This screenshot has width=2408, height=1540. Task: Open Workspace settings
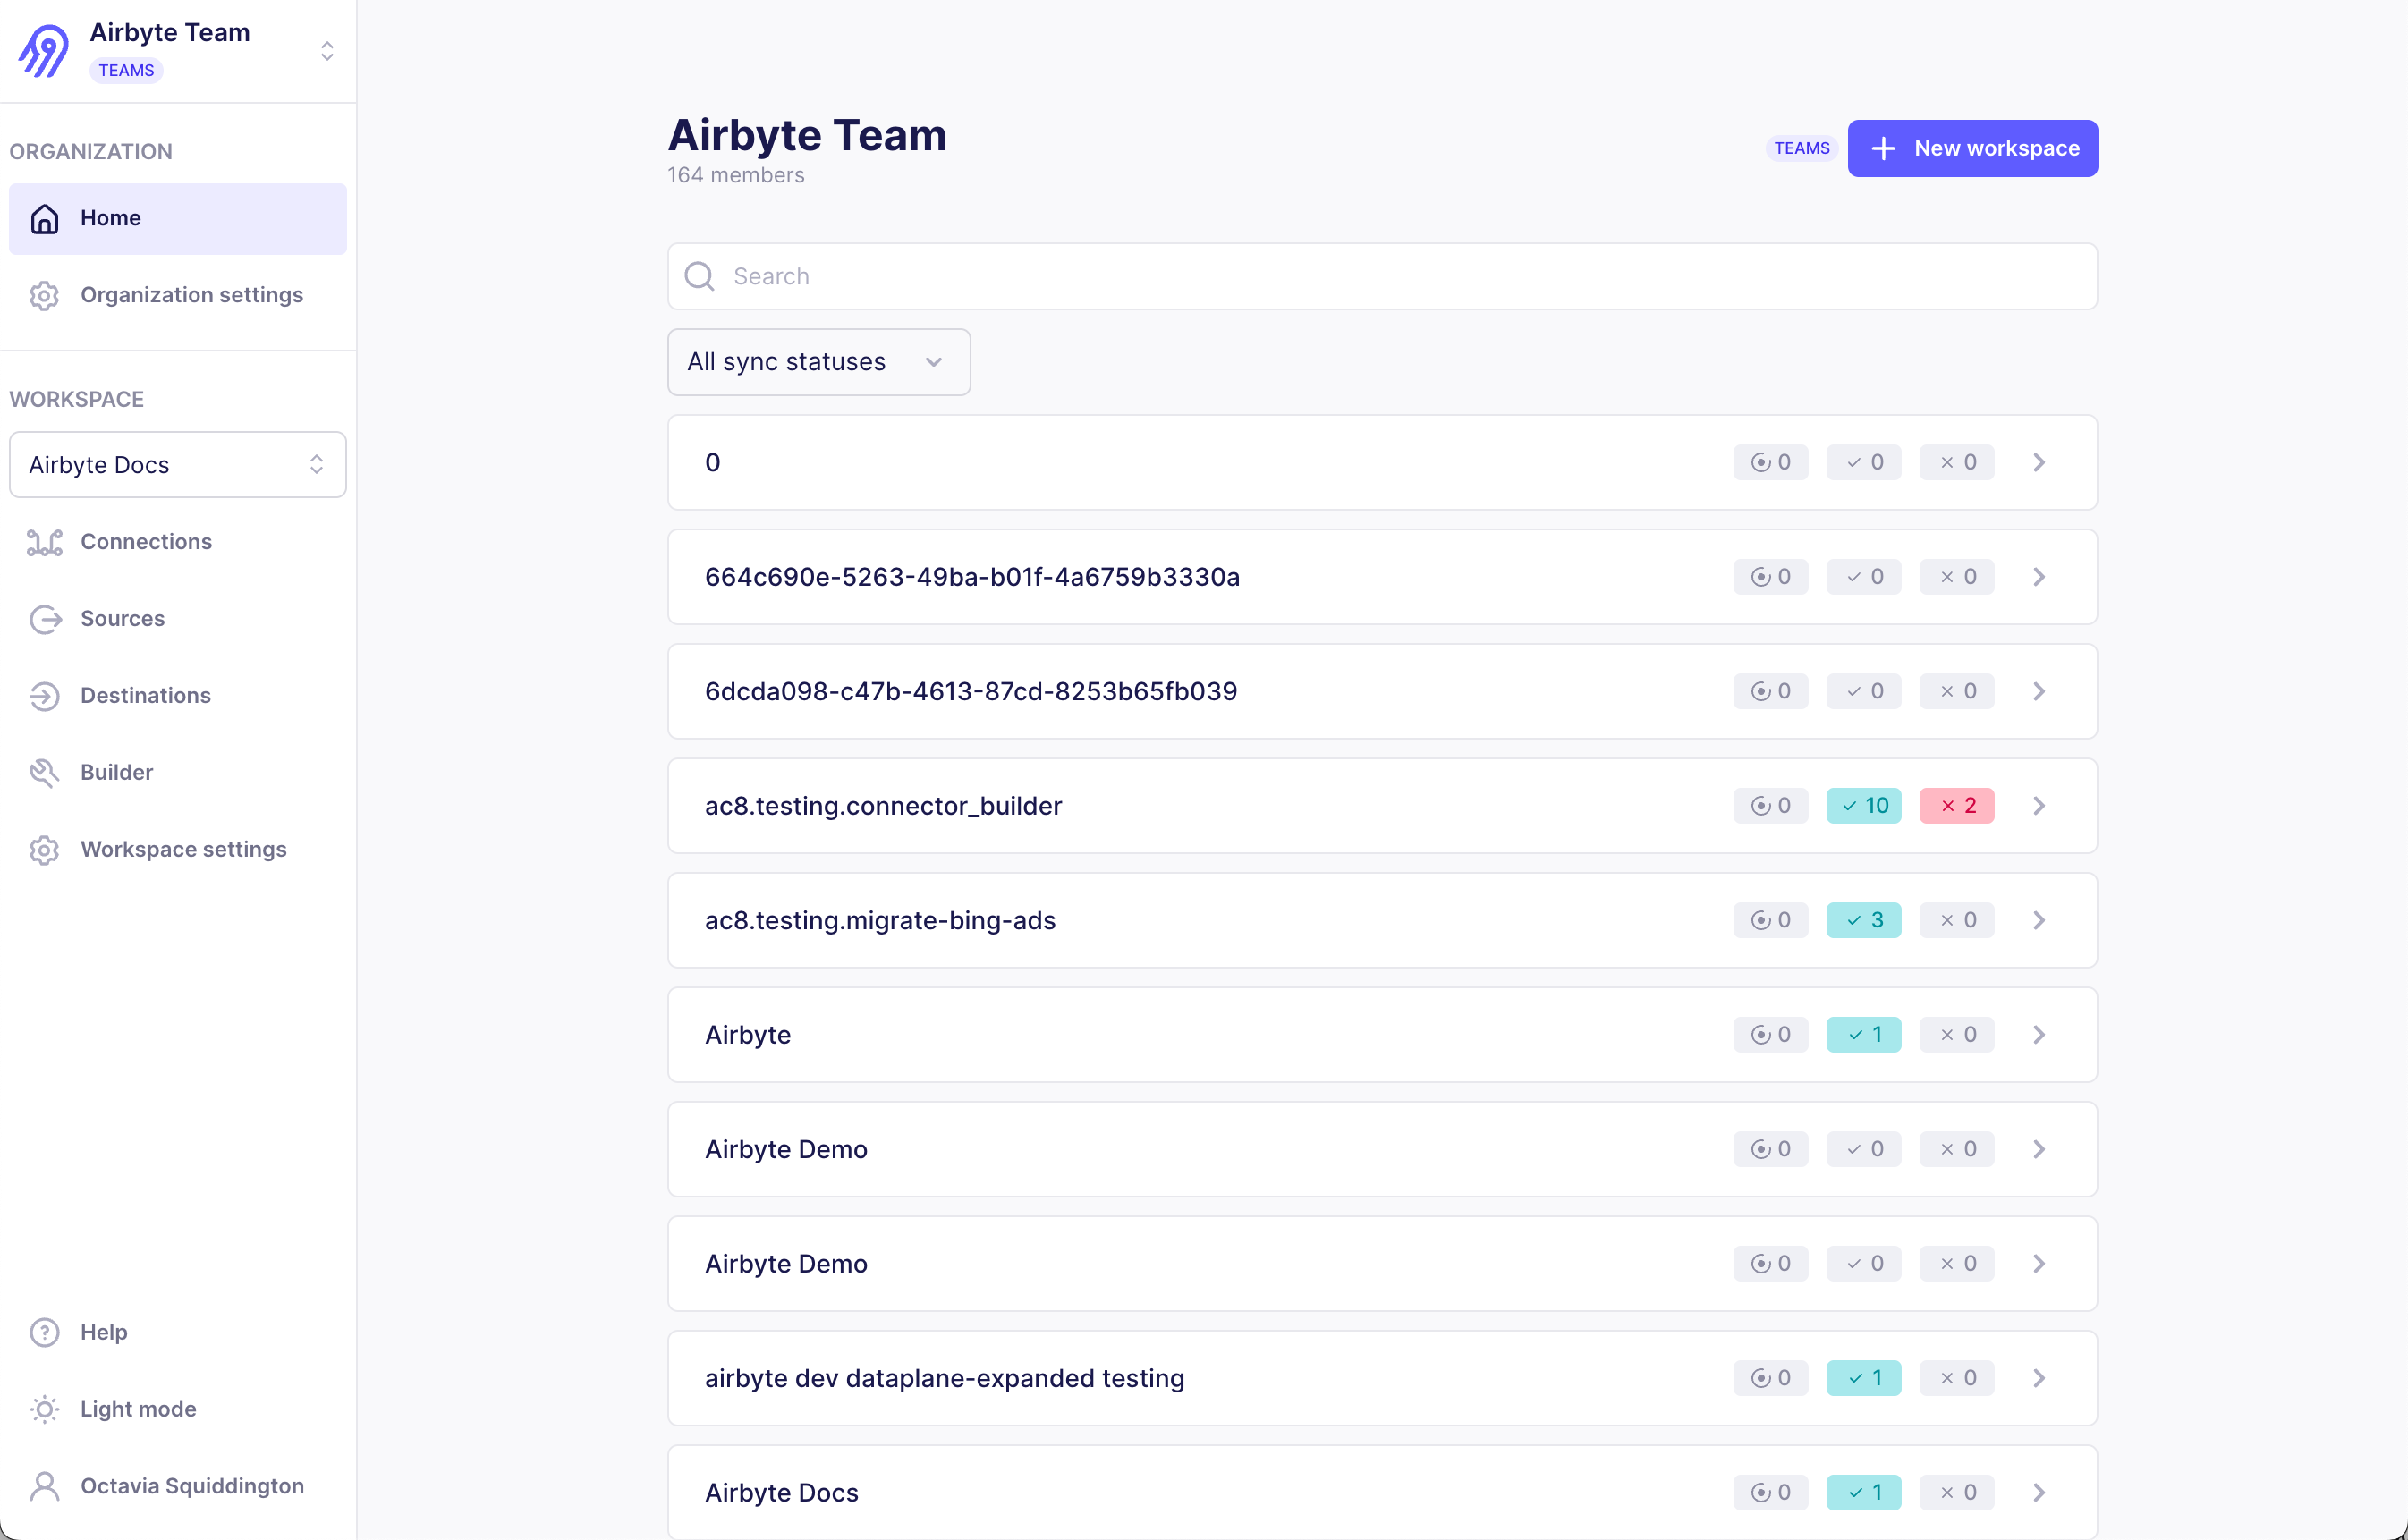(x=183, y=849)
